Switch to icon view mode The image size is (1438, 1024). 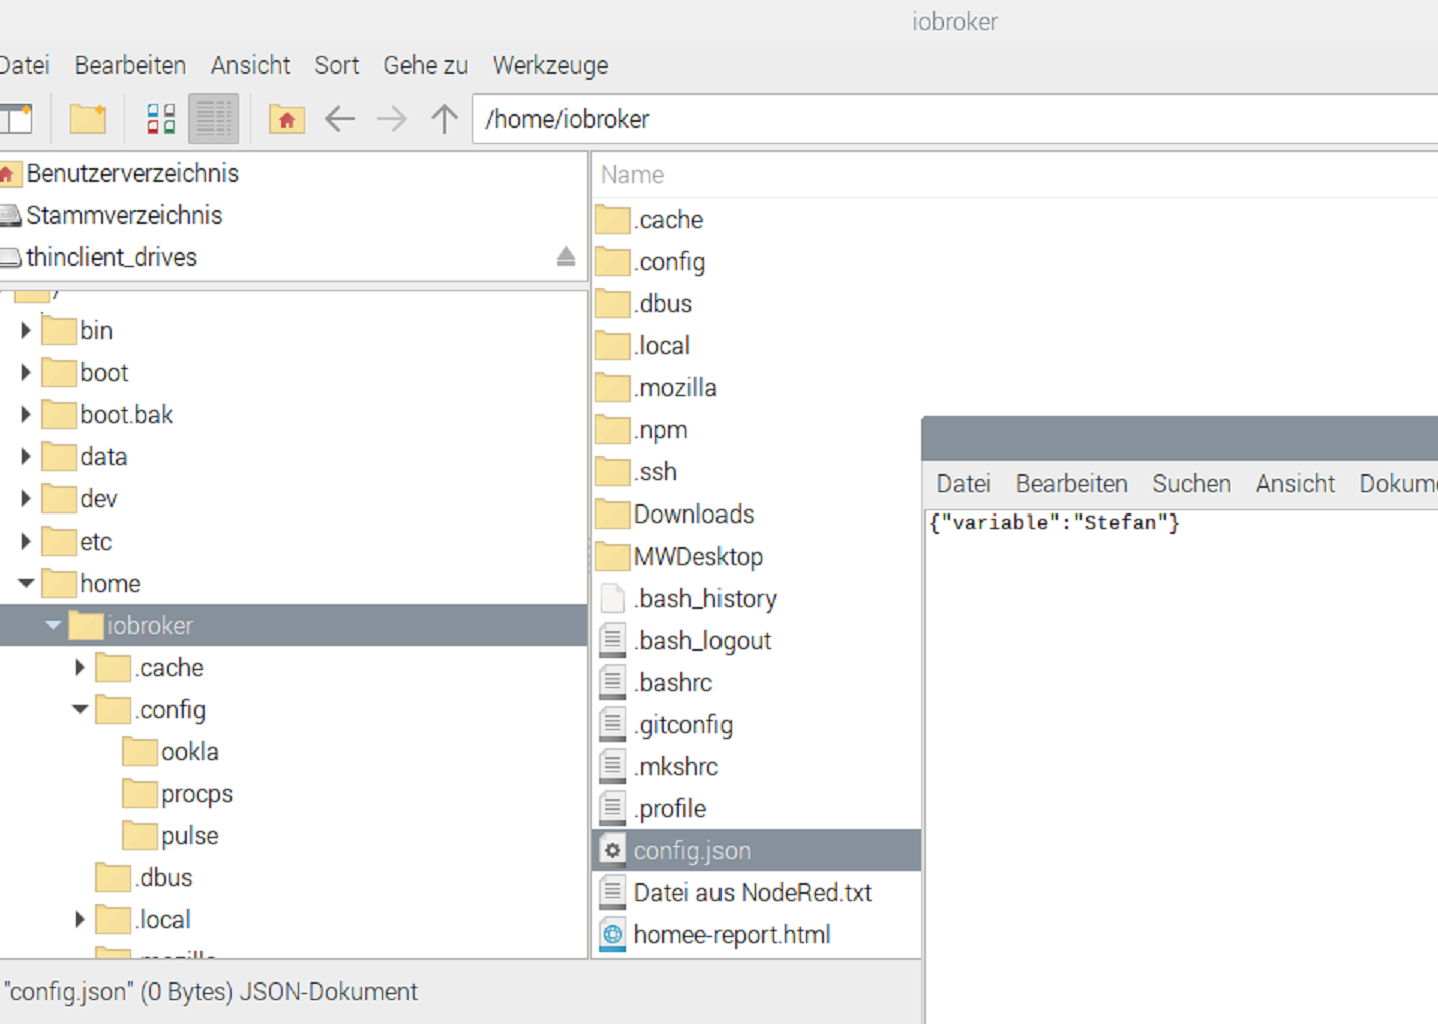(161, 119)
